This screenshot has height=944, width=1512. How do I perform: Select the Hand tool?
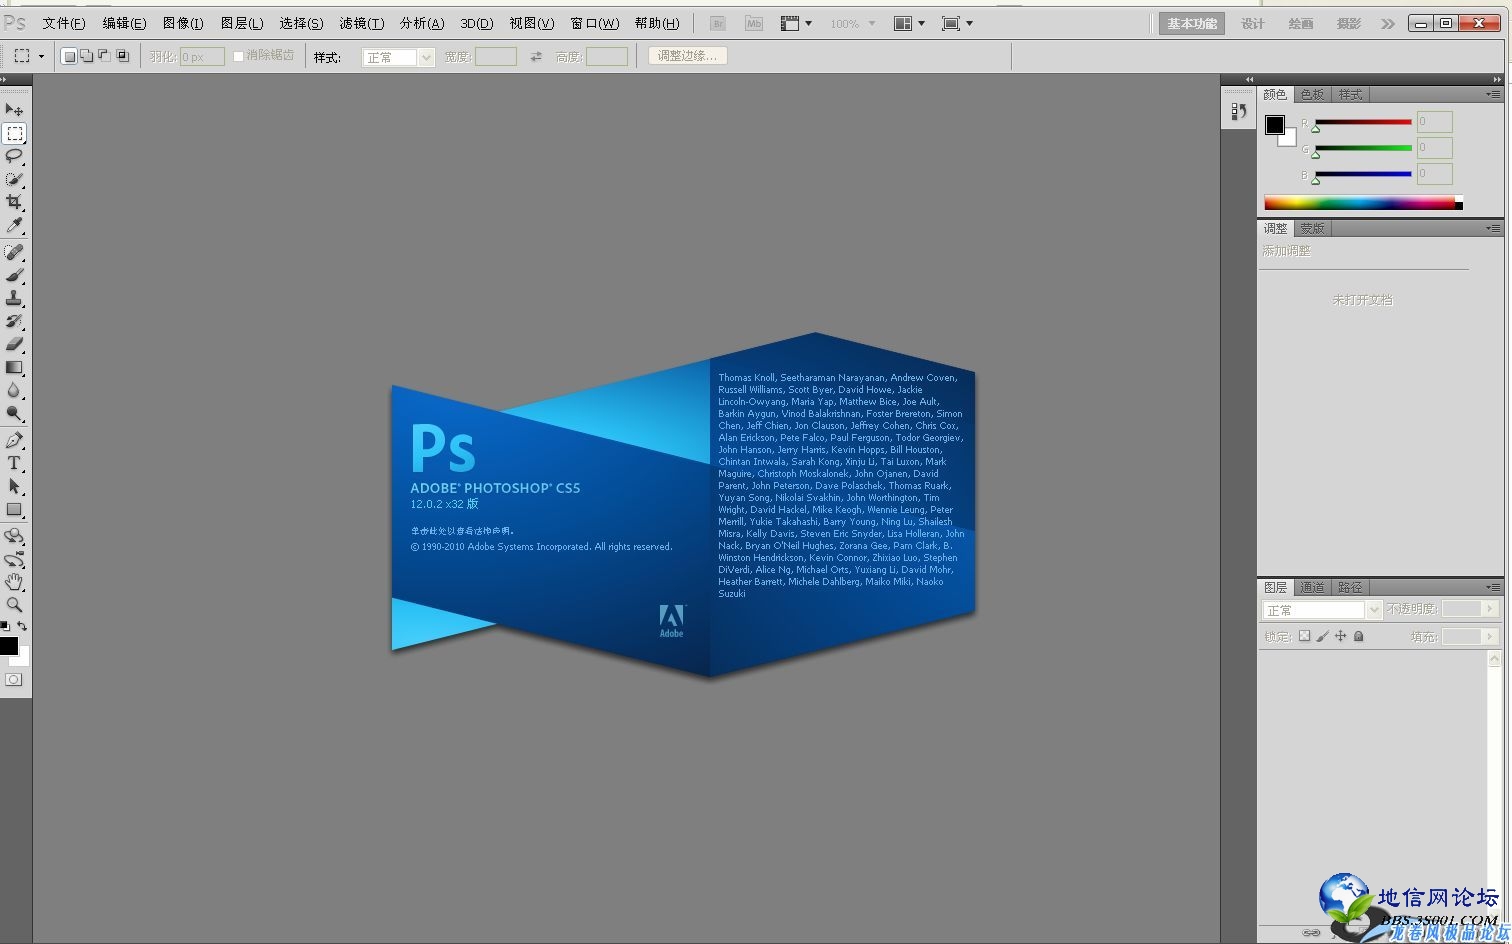point(14,582)
